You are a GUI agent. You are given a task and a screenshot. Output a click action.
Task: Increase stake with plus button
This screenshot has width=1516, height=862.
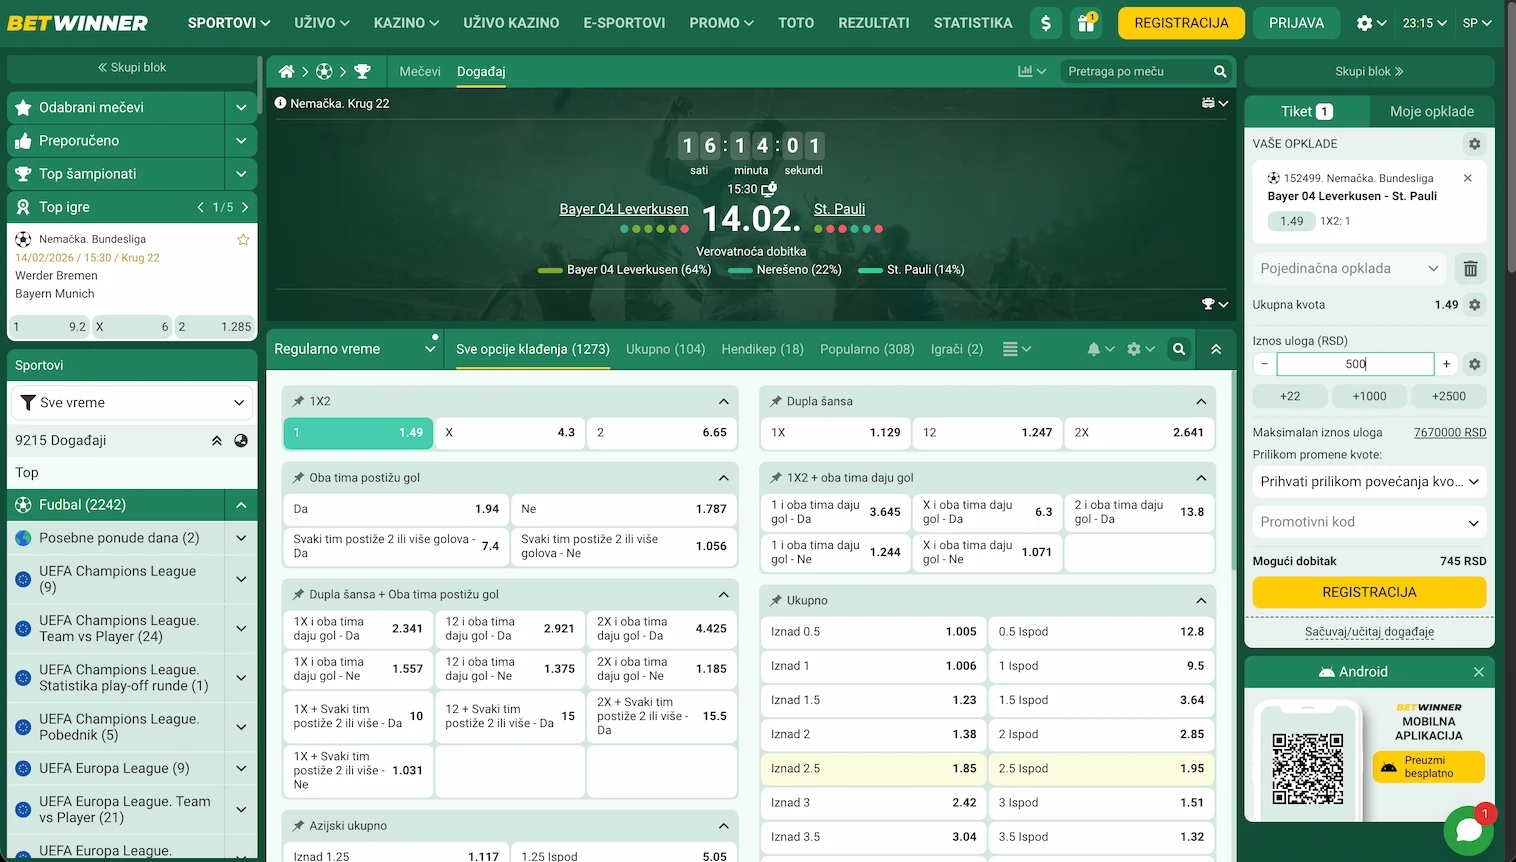(1446, 364)
